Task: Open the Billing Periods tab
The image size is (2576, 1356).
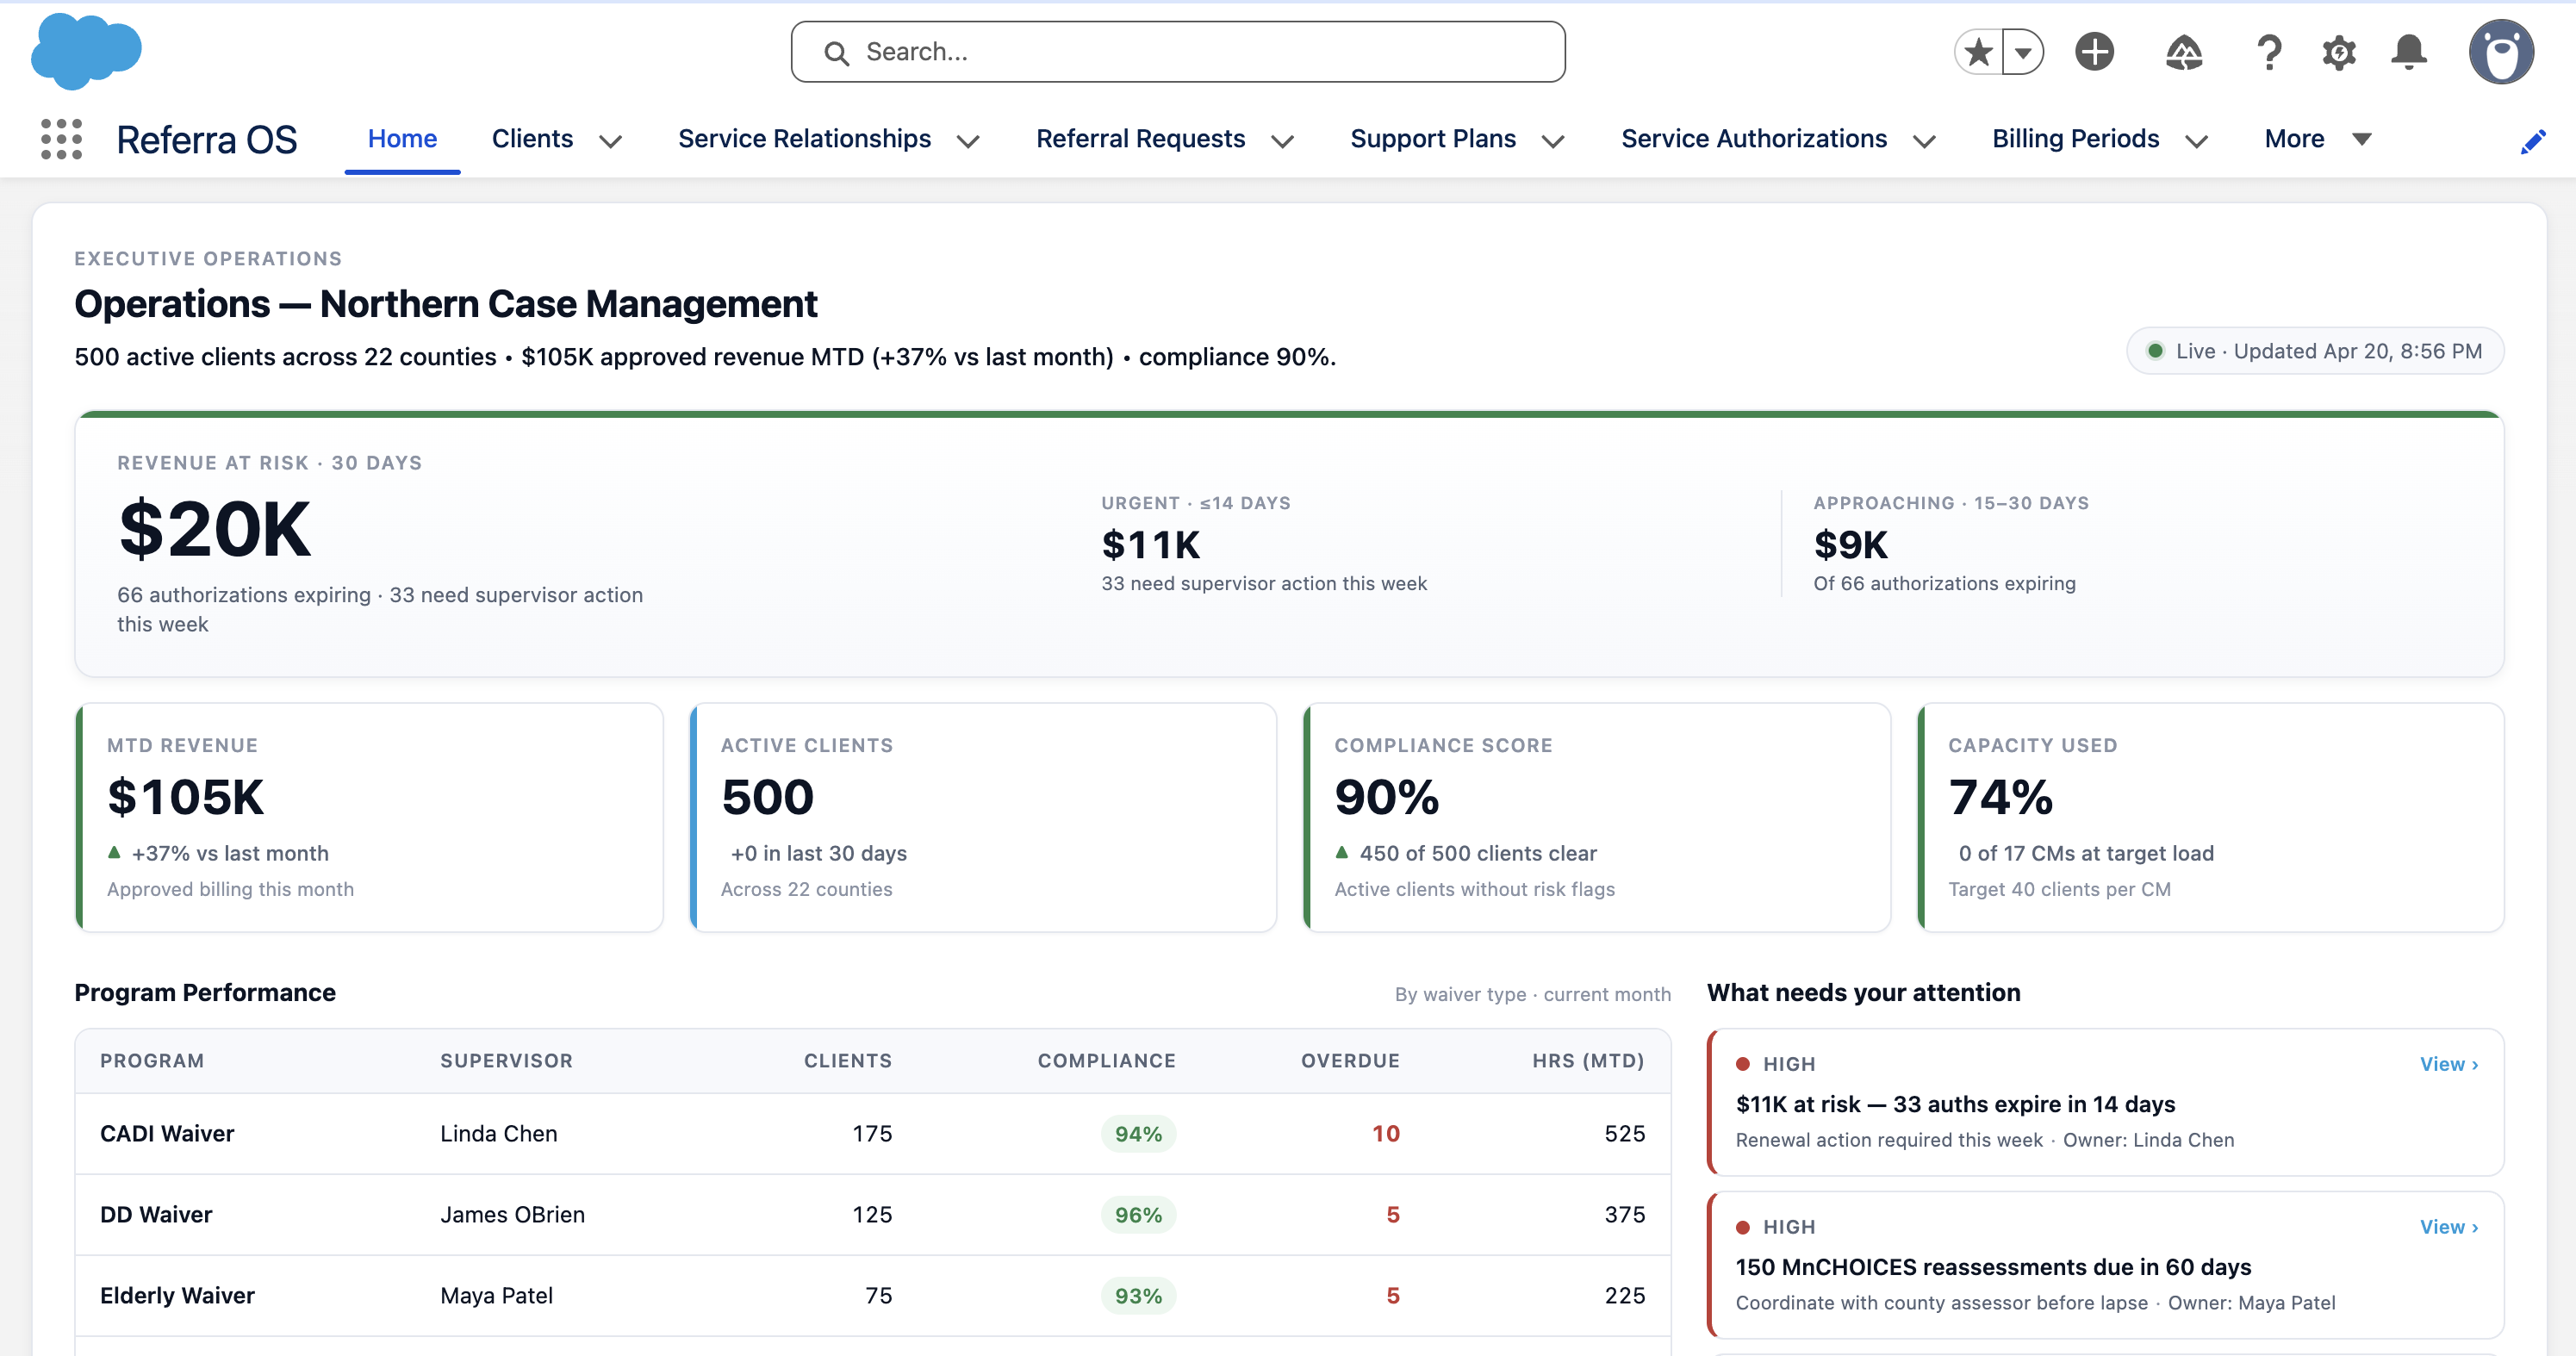Action: pyautogui.click(x=2075, y=139)
